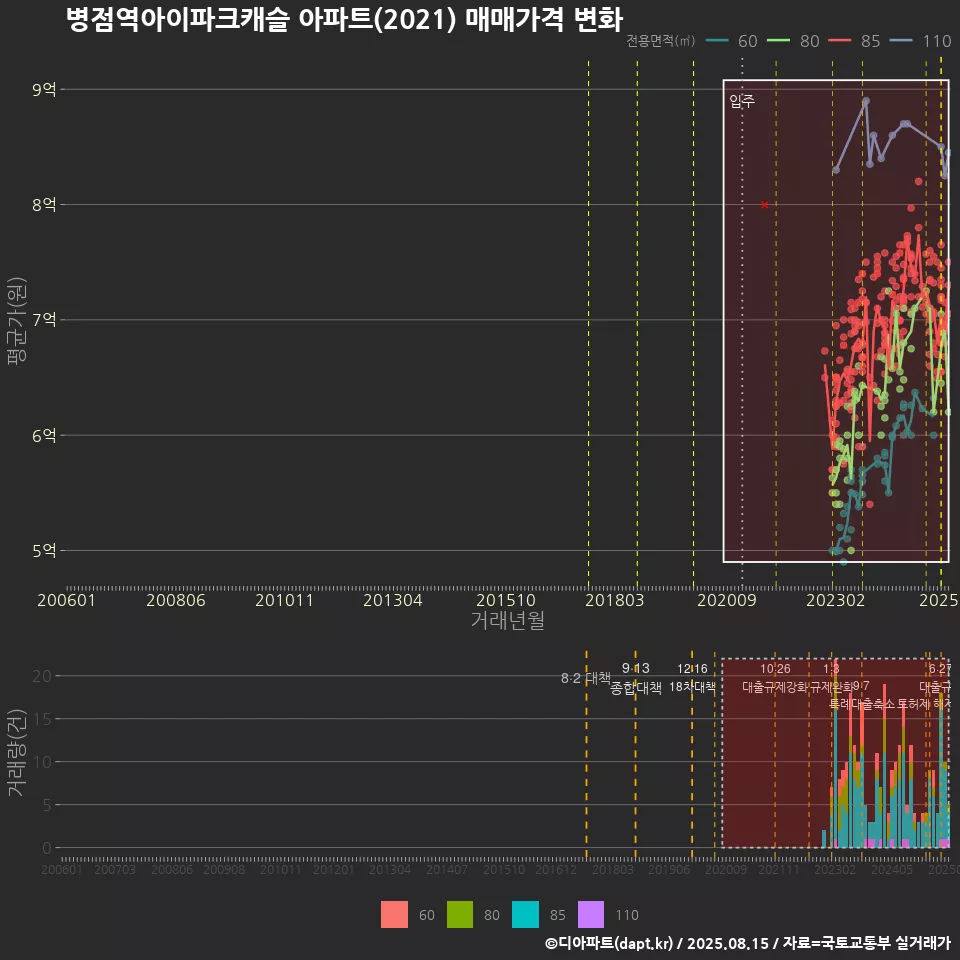
Task: Click the '200703' label on volume chart x-axis
Action: click(115, 869)
